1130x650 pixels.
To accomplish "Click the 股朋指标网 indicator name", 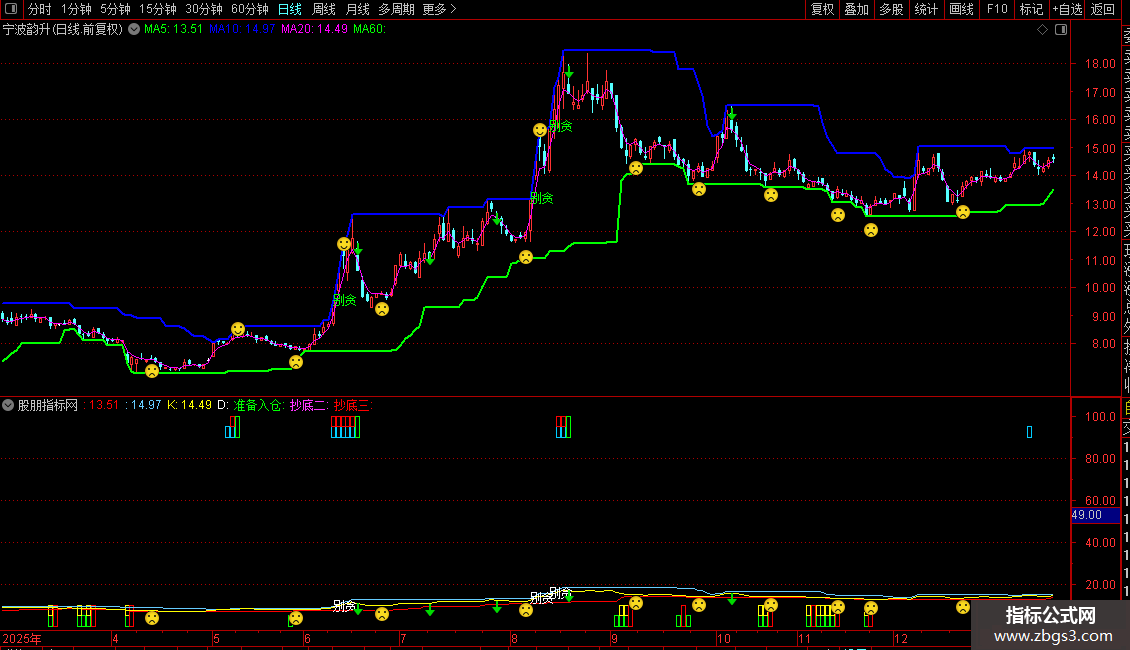I will click(48, 405).
